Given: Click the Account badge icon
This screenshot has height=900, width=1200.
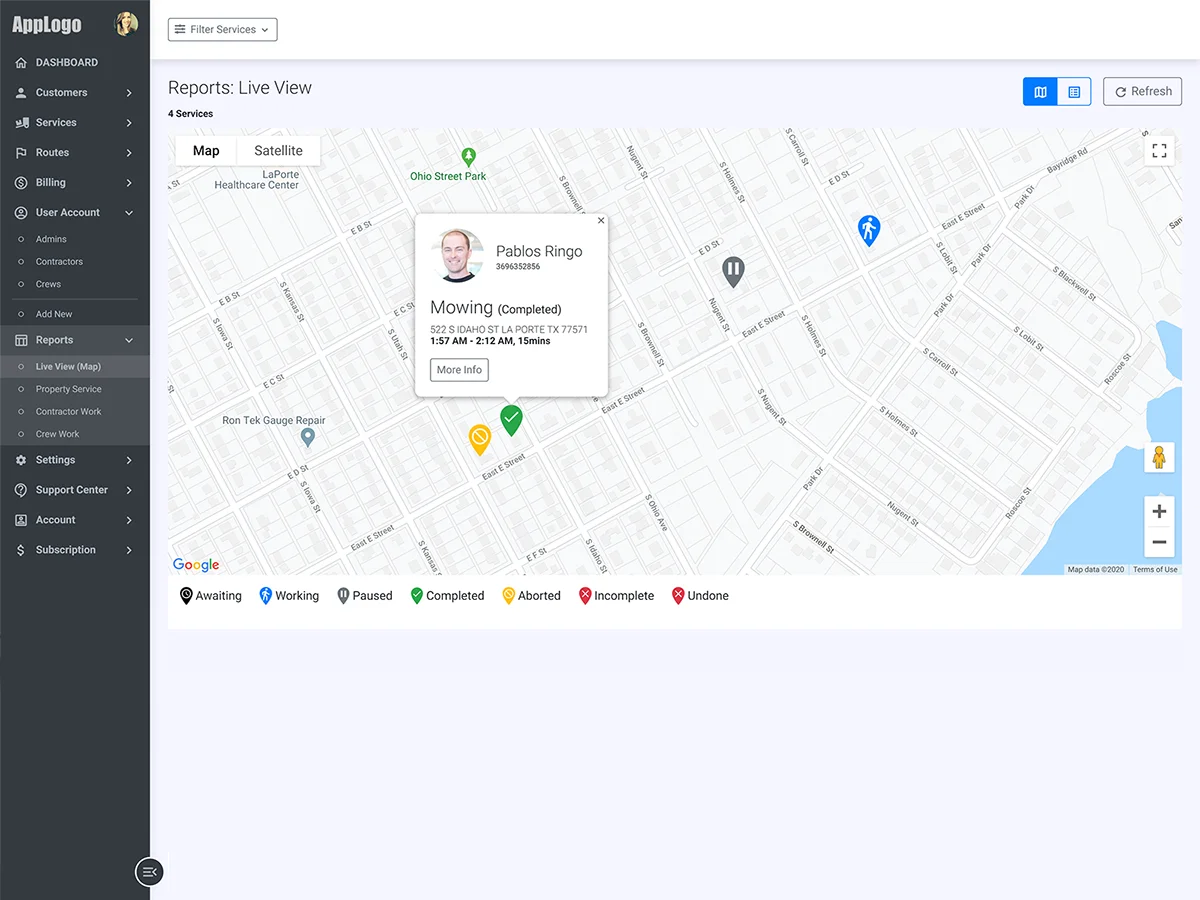Looking at the screenshot, I should click(21, 520).
